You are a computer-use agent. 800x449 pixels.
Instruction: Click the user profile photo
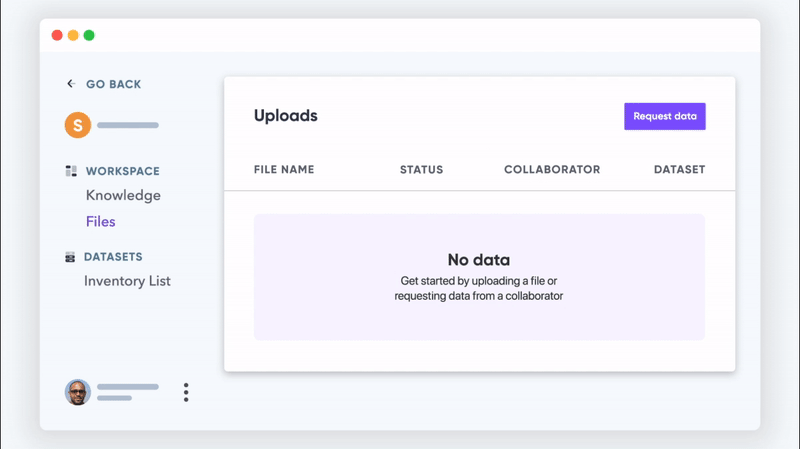pos(78,392)
